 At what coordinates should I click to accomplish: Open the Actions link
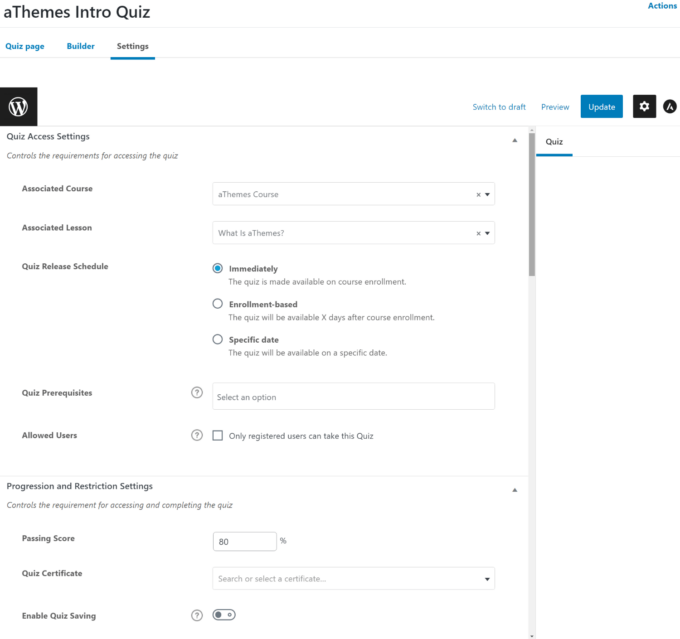click(662, 6)
